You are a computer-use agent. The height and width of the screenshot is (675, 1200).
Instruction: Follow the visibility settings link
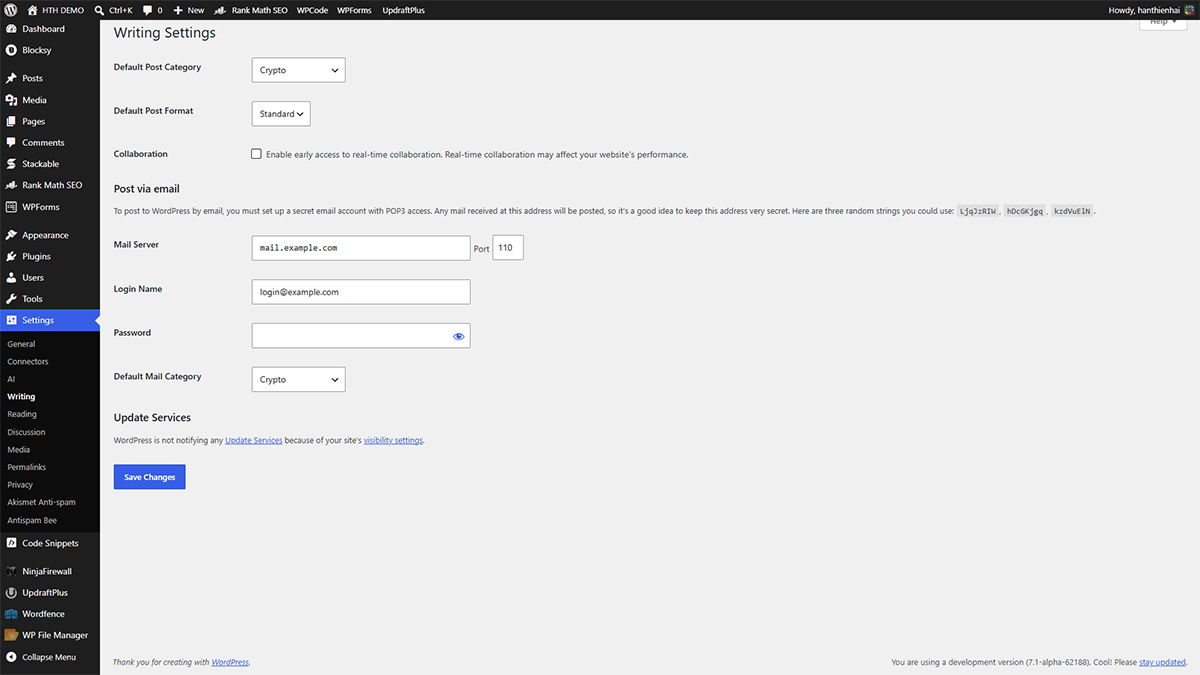coord(394,440)
